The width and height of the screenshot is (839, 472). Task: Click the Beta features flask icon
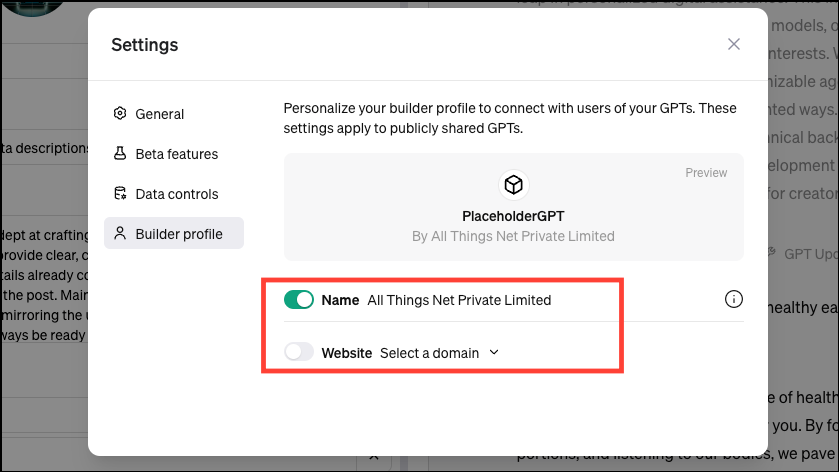(x=120, y=154)
